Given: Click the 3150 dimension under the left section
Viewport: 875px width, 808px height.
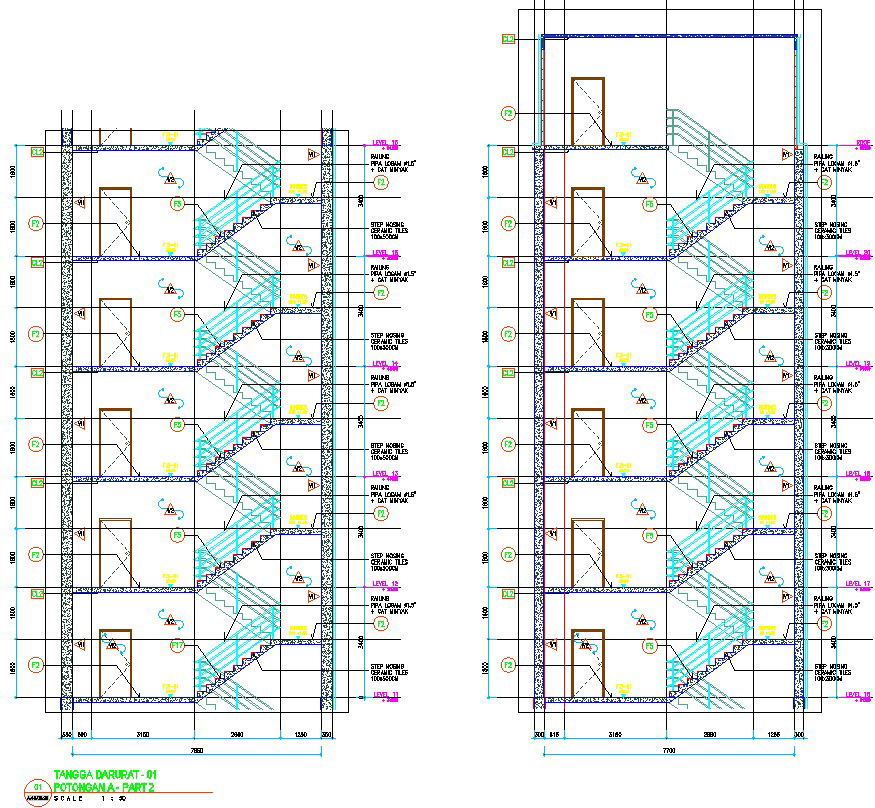Looking at the screenshot, I should [142, 735].
